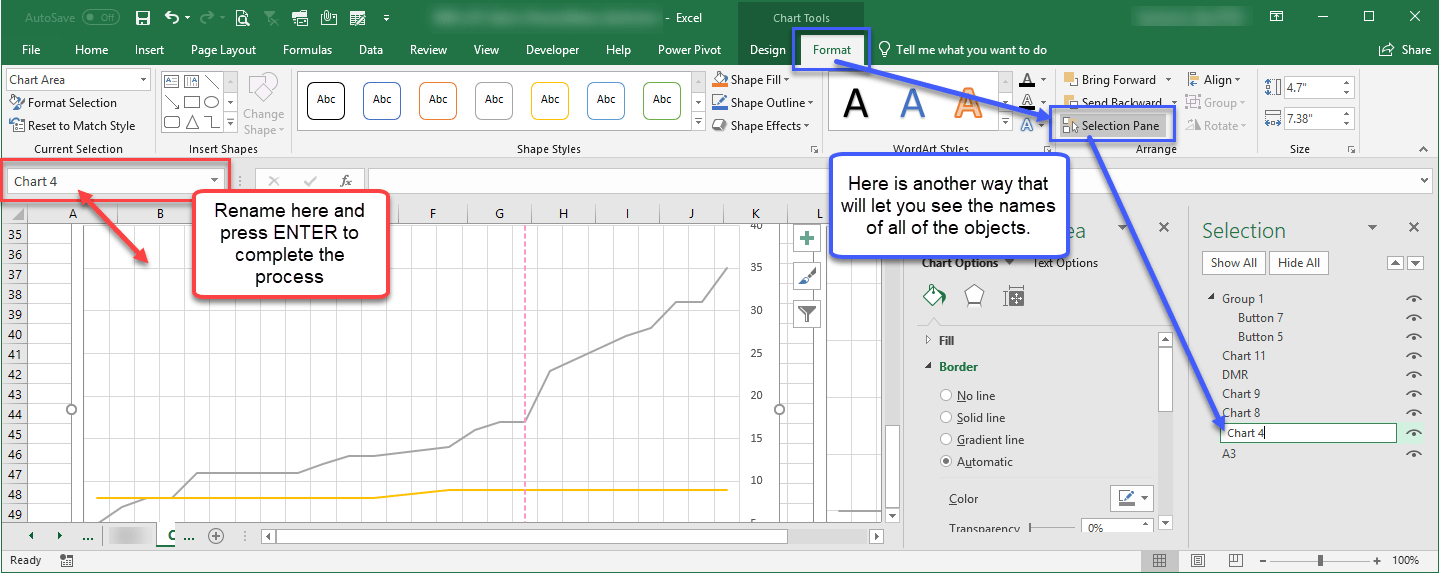
Task: Undo the last action
Action: [x=172, y=18]
